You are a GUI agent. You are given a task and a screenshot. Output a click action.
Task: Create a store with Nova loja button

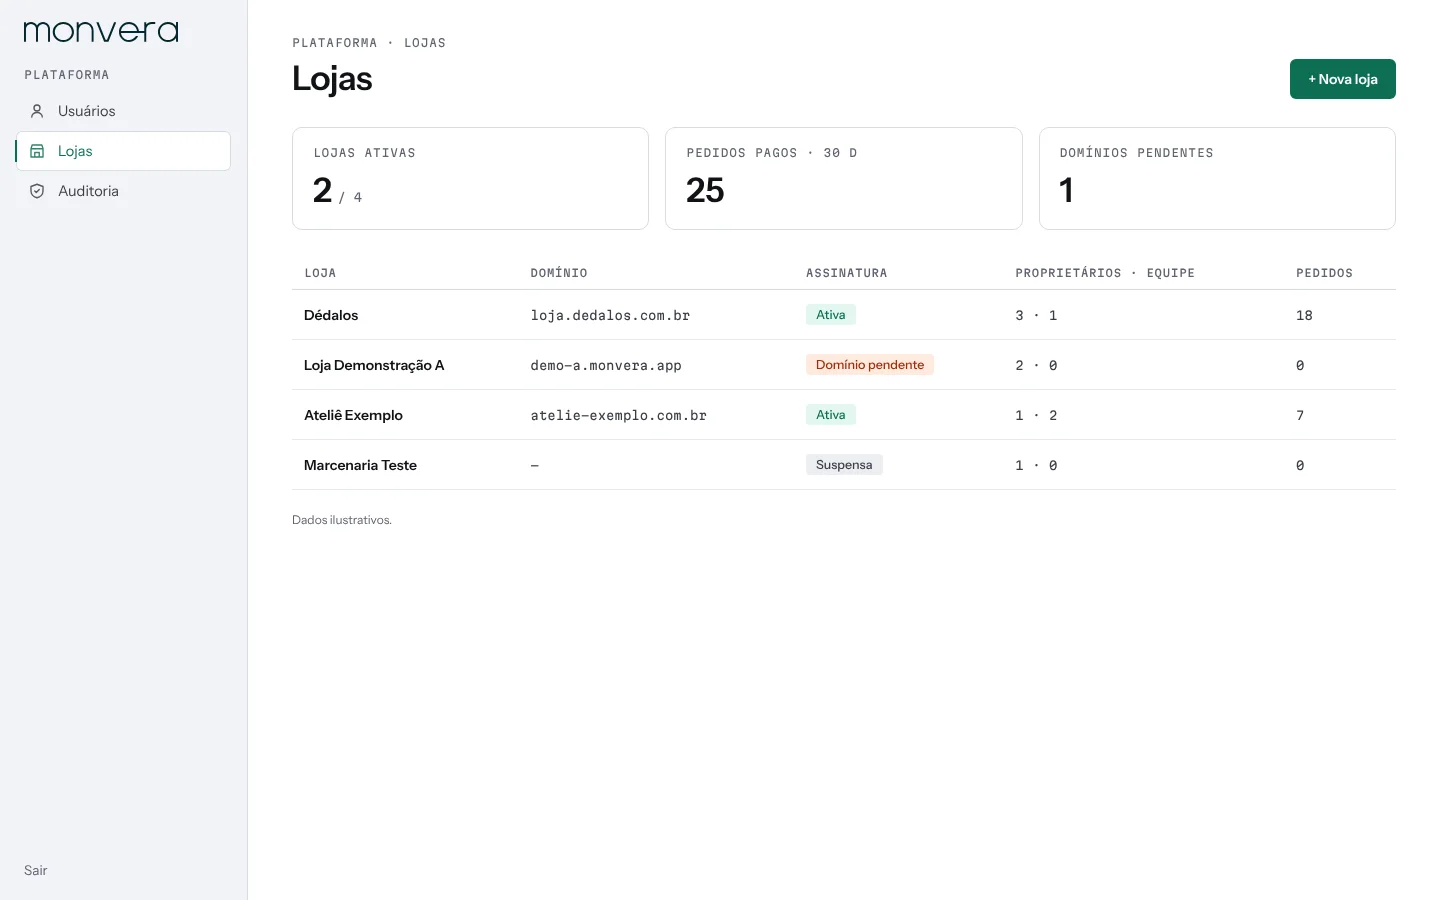tap(1342, 79)
